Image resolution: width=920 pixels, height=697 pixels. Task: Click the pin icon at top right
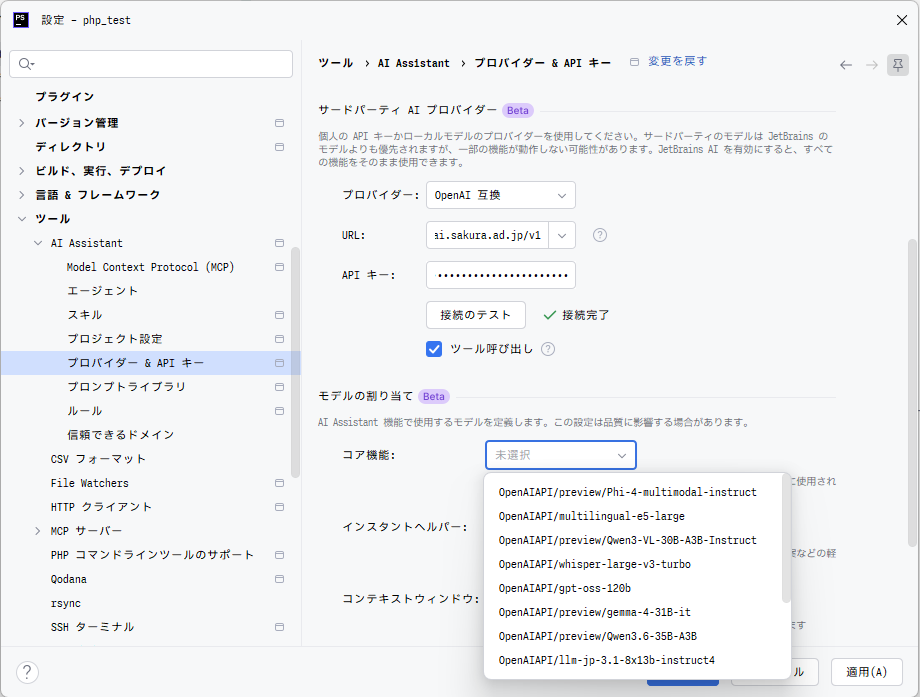(898, 65)
